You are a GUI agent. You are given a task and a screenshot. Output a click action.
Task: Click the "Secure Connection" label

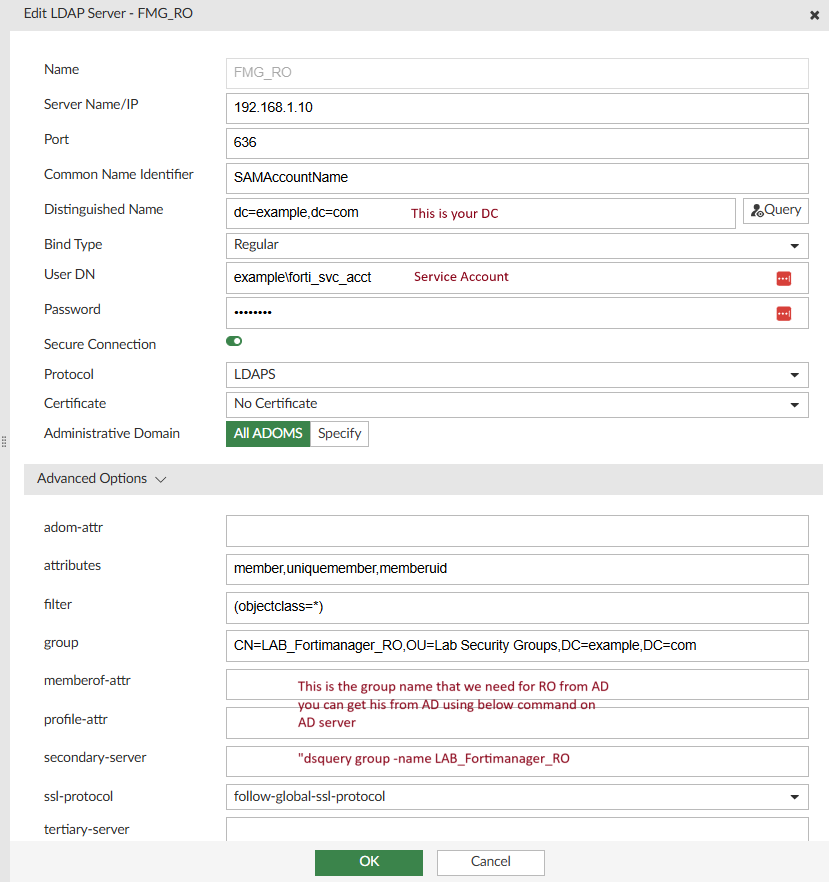(100, 344)
